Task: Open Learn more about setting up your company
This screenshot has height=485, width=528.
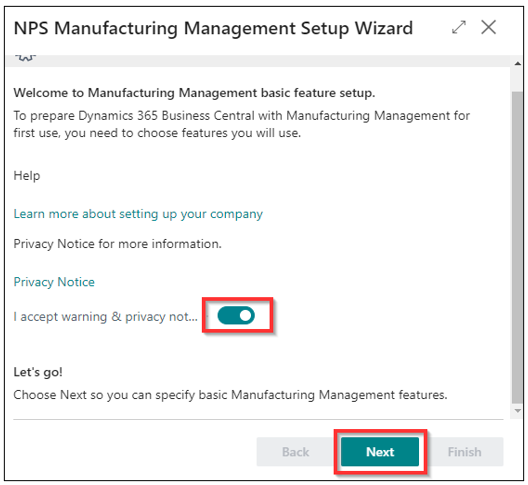Action: click(x=138, y=214)
